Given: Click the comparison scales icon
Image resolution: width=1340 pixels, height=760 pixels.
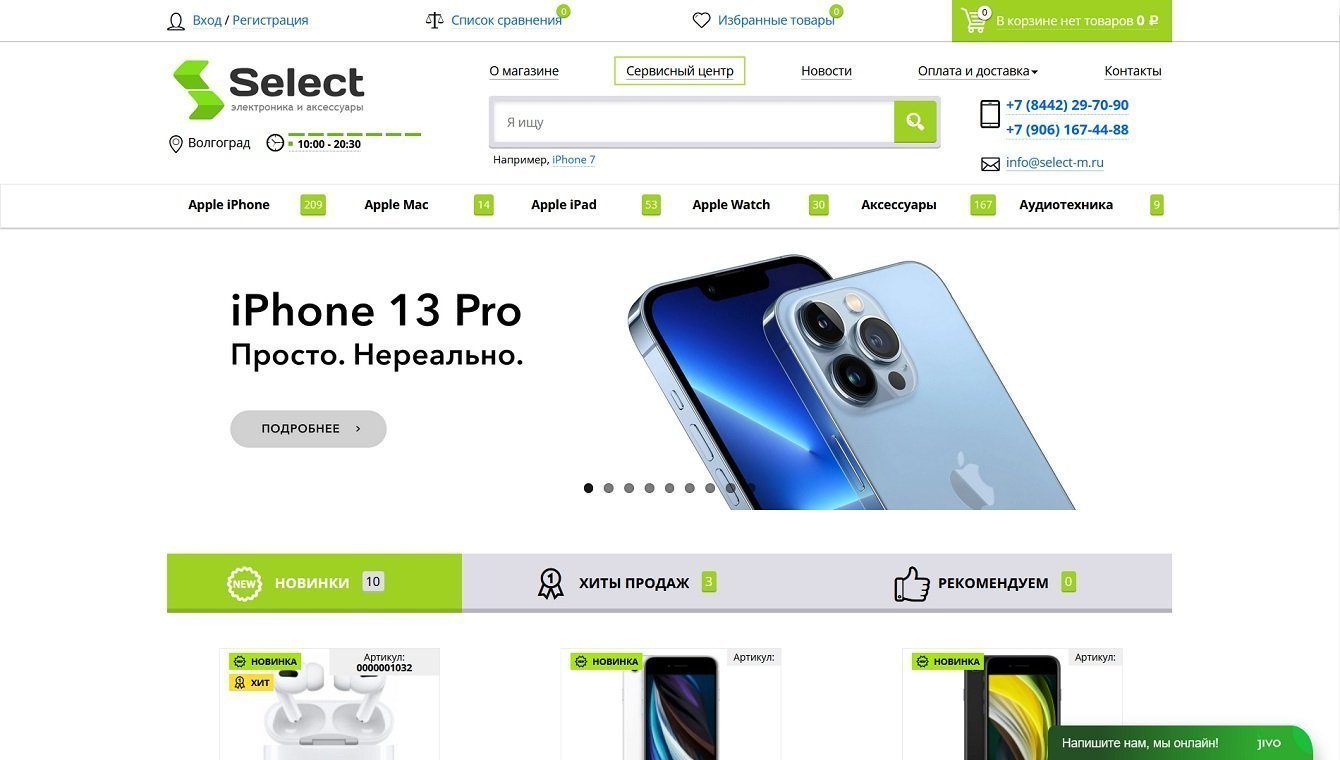Looking at the screenshot, I should click(434, 20).
